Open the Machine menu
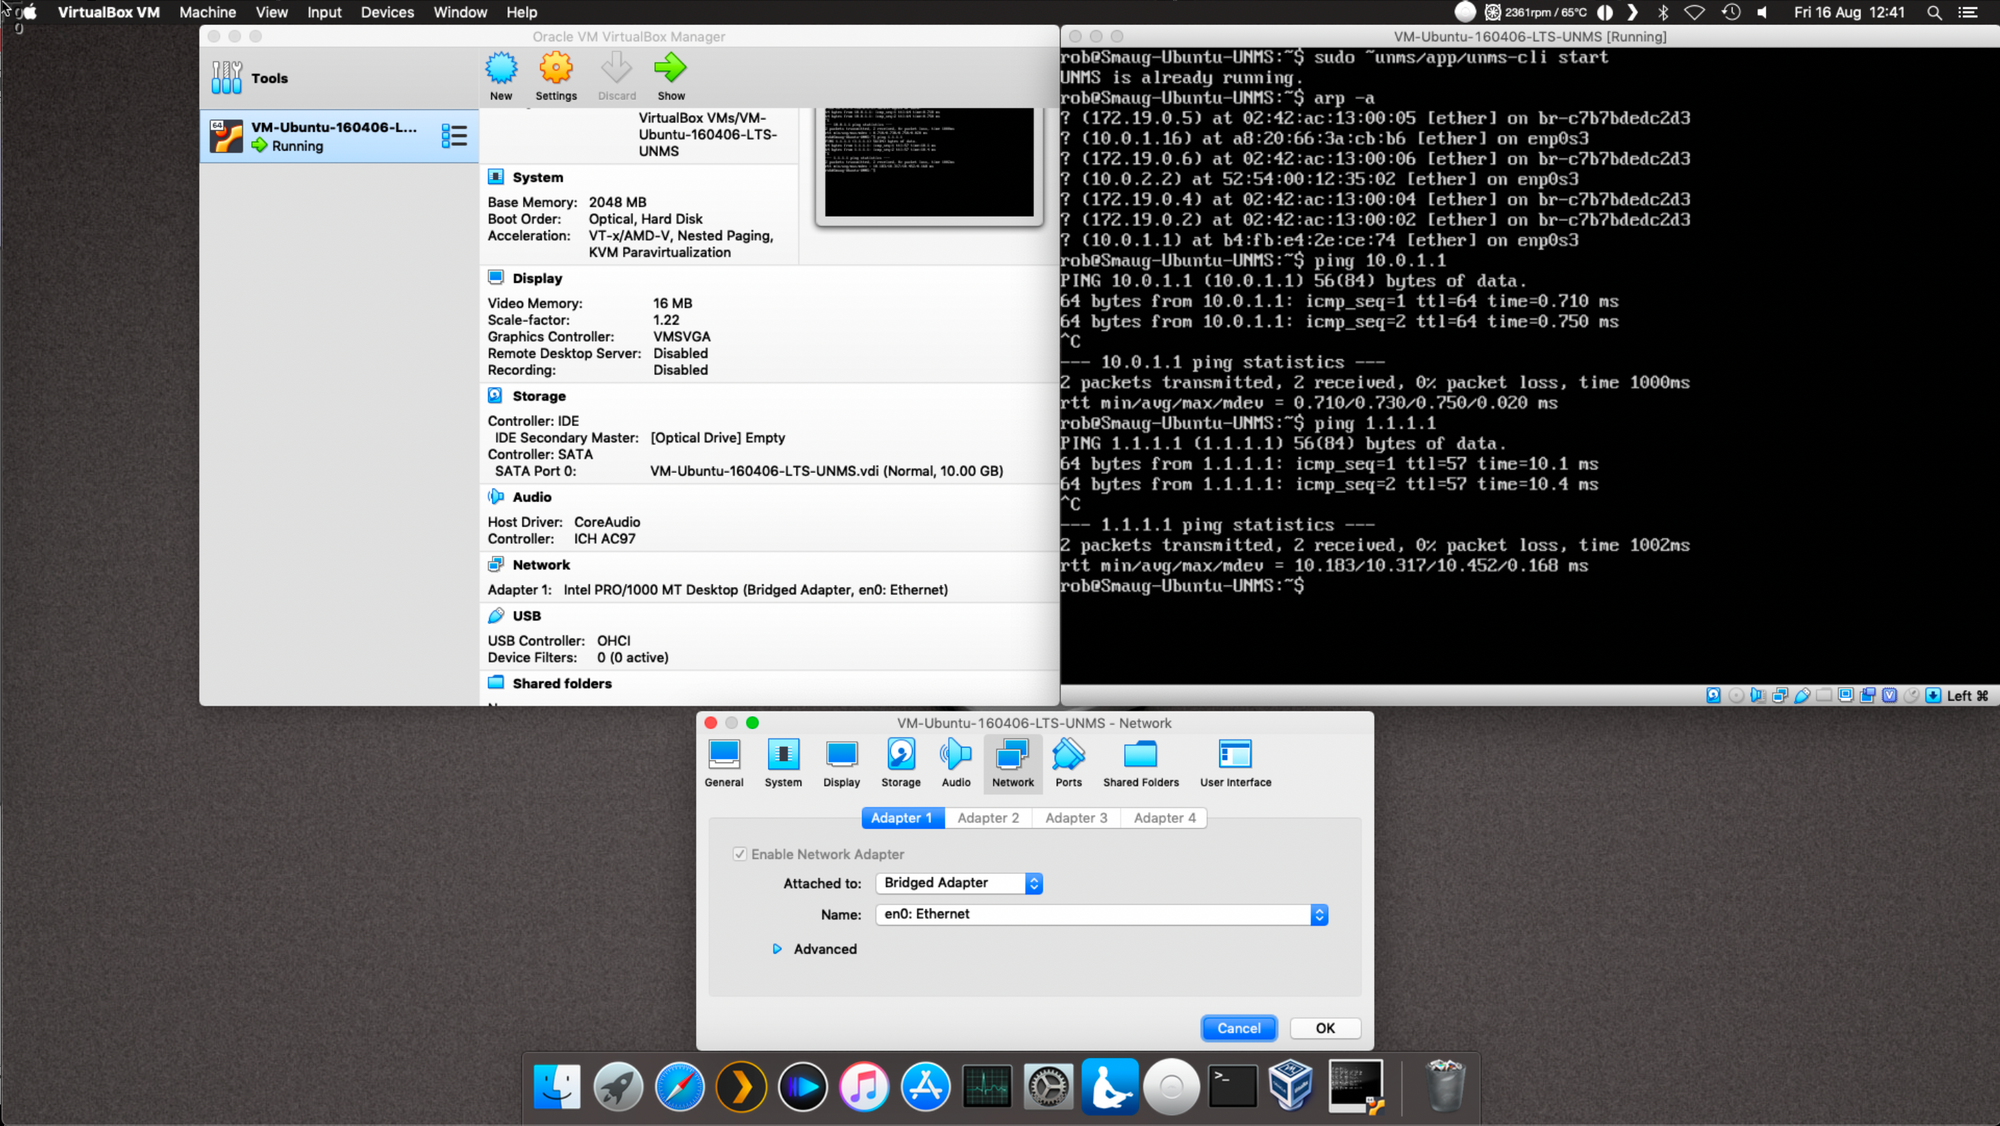The width and height of the screenshot is (2000, 1126). click(x=208, y=12)
